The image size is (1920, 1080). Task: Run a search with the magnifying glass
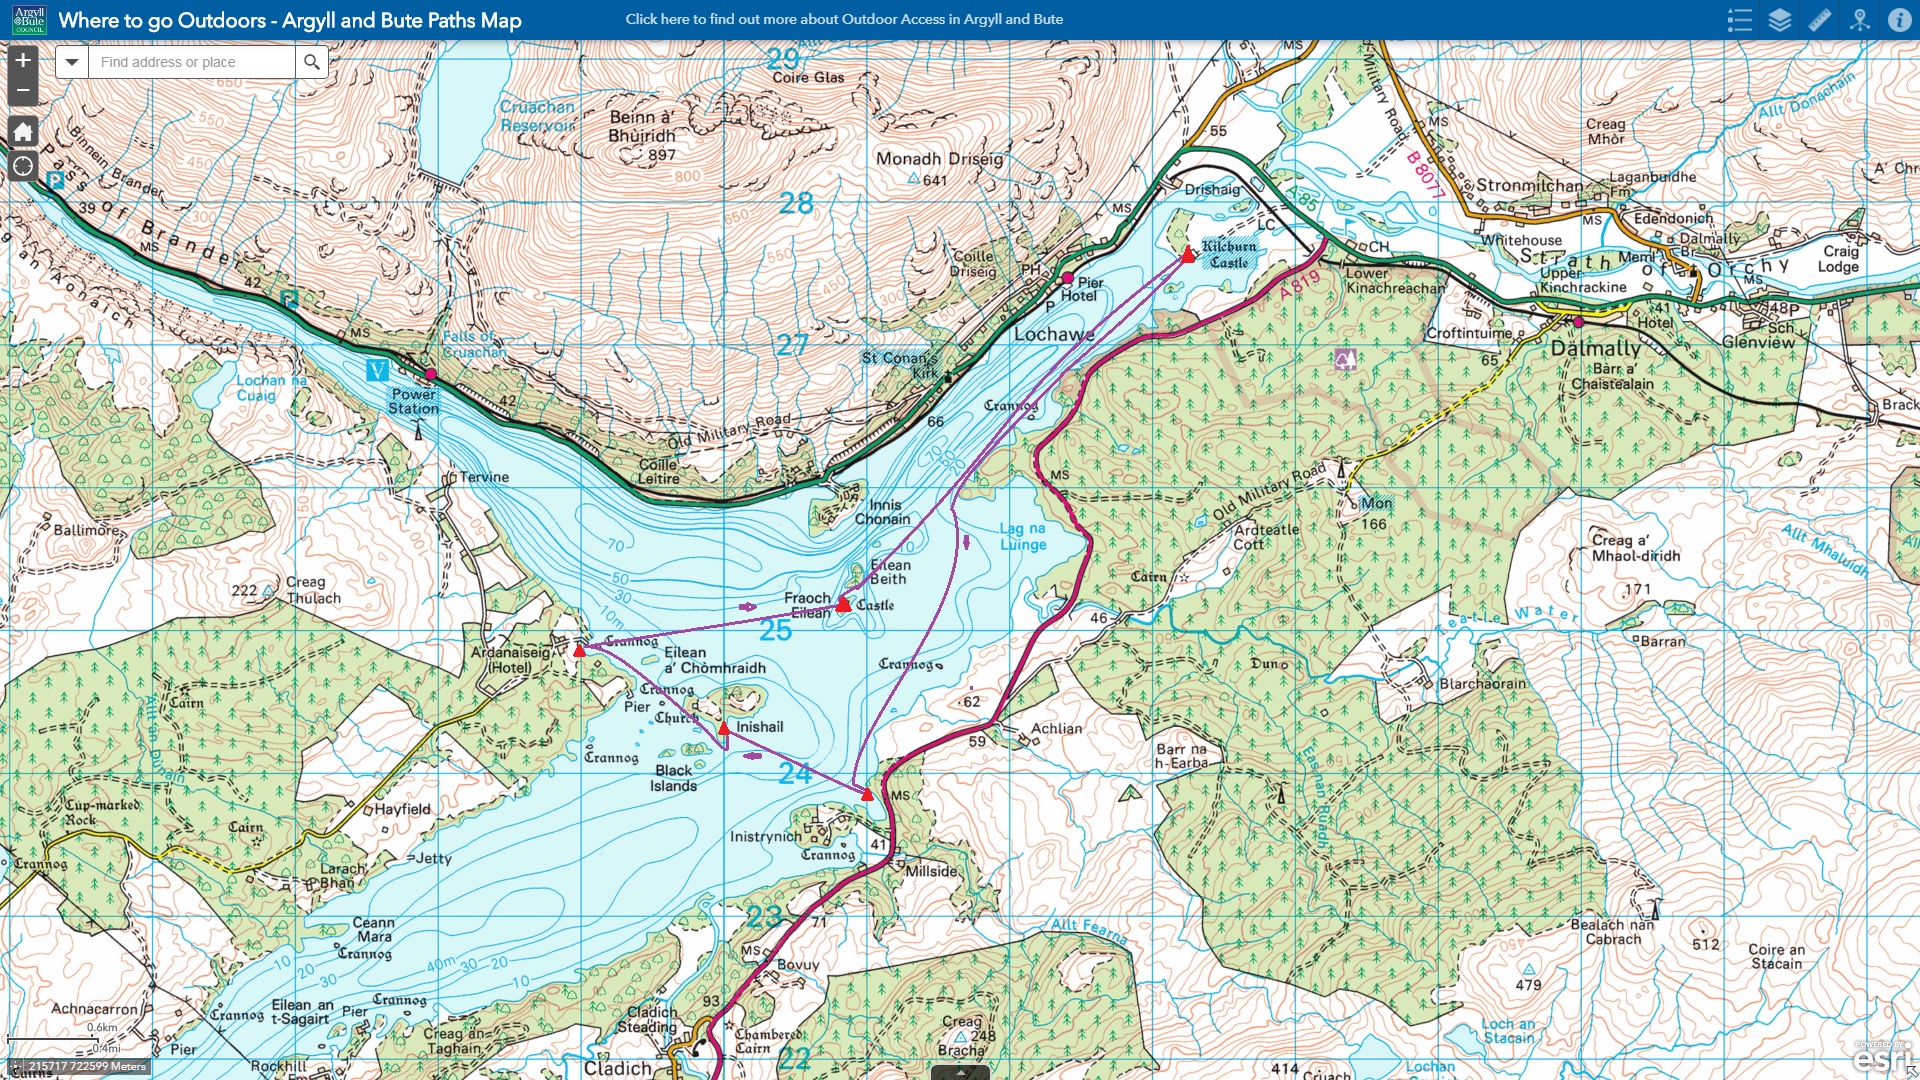pyautogui.click(x=311, y=62)
